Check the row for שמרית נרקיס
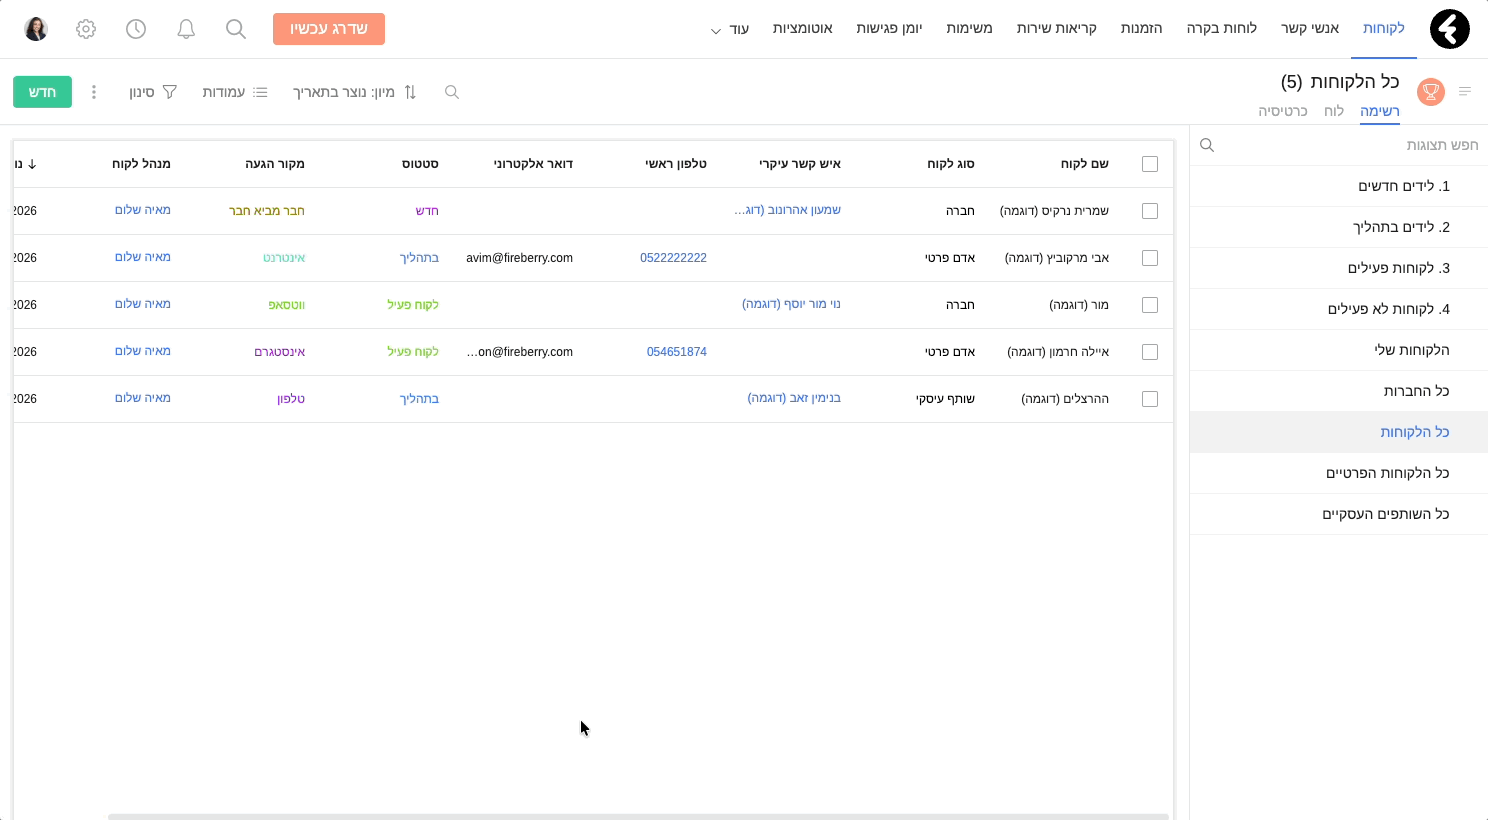This screenshot has width=1488, height=820. tap(1150, 211)
